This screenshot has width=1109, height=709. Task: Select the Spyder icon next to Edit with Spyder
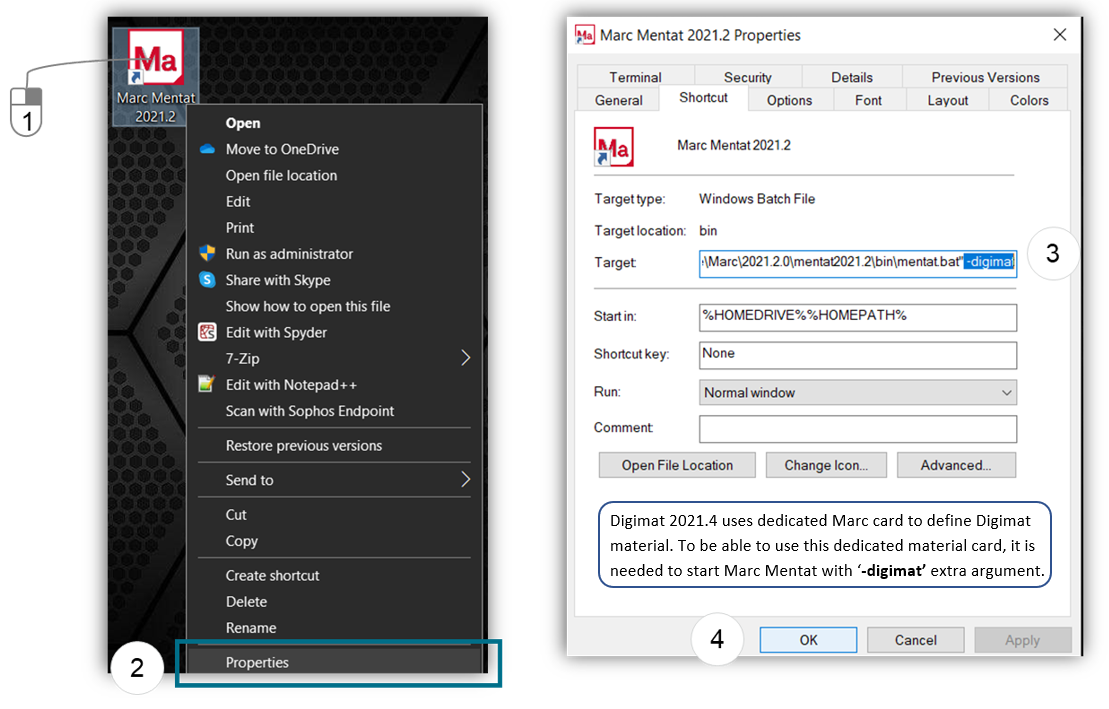tap(207, 332)
